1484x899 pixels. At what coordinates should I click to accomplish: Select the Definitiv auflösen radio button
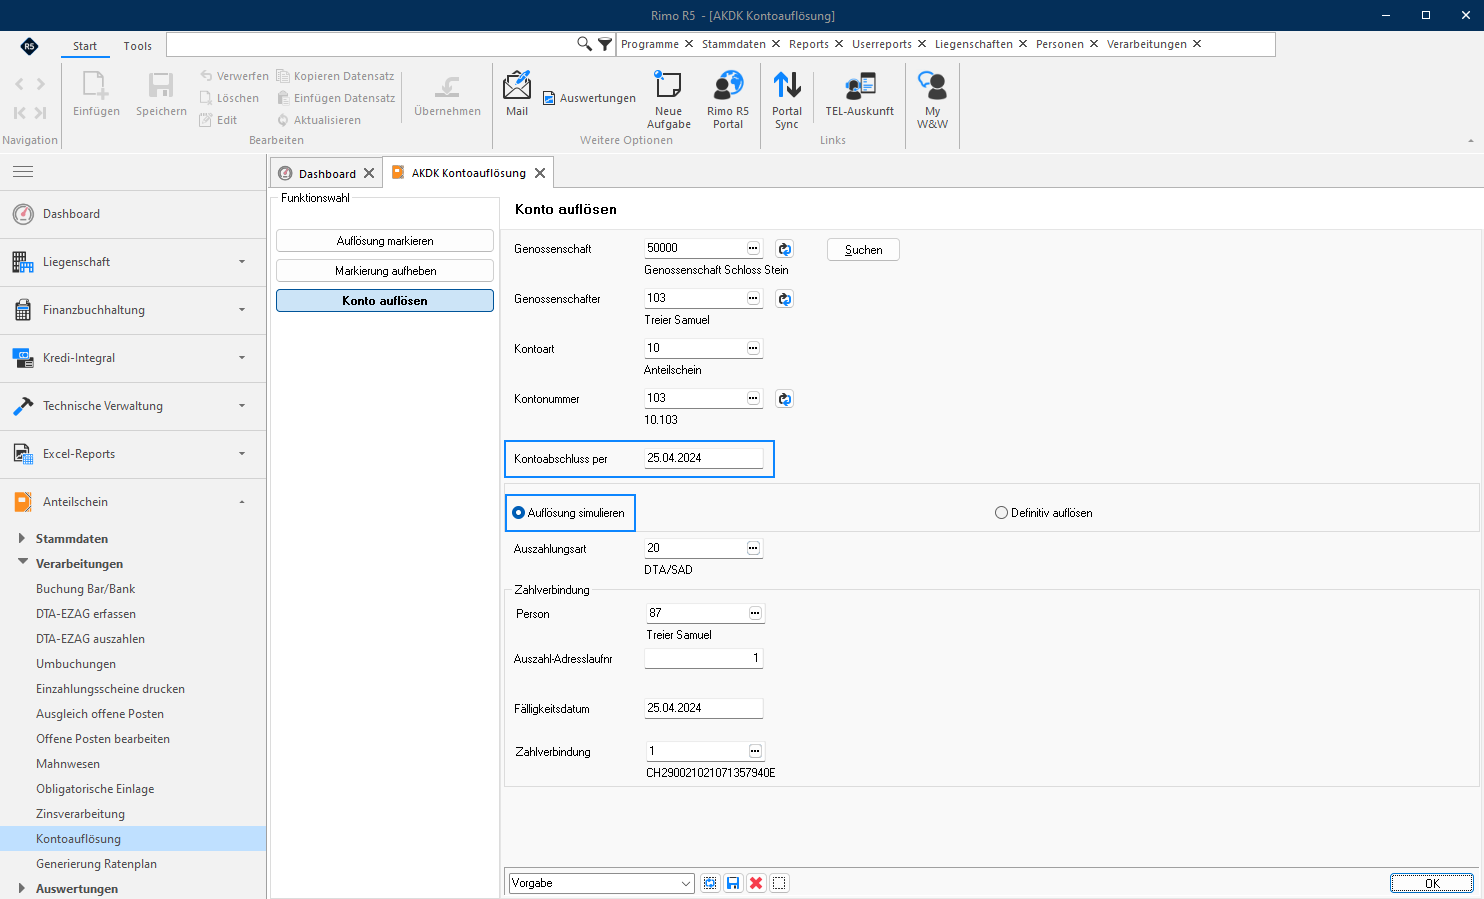click(x=1001, y=513)
